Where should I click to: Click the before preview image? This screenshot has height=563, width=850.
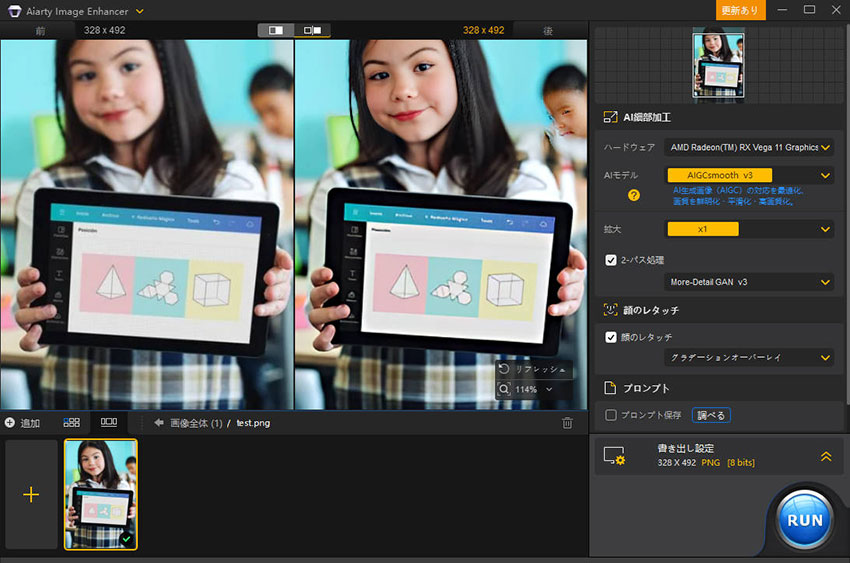click(147, 224)
